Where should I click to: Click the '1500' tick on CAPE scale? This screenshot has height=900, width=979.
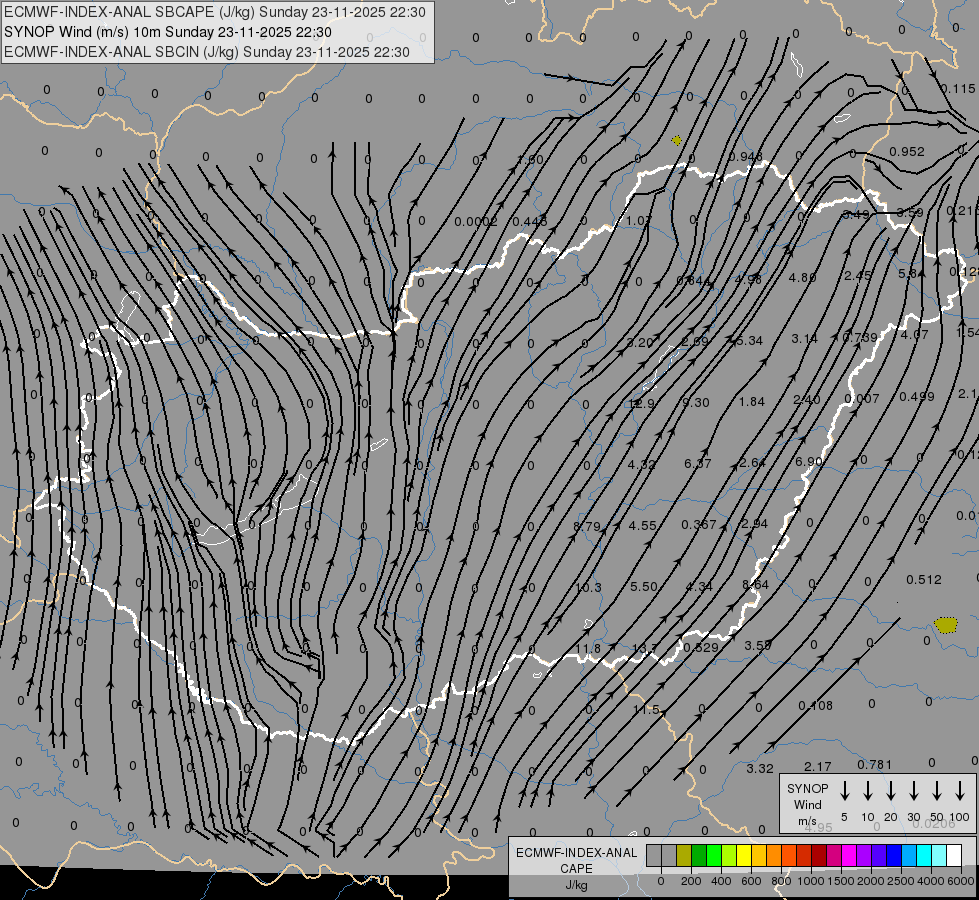pos(841,881)
